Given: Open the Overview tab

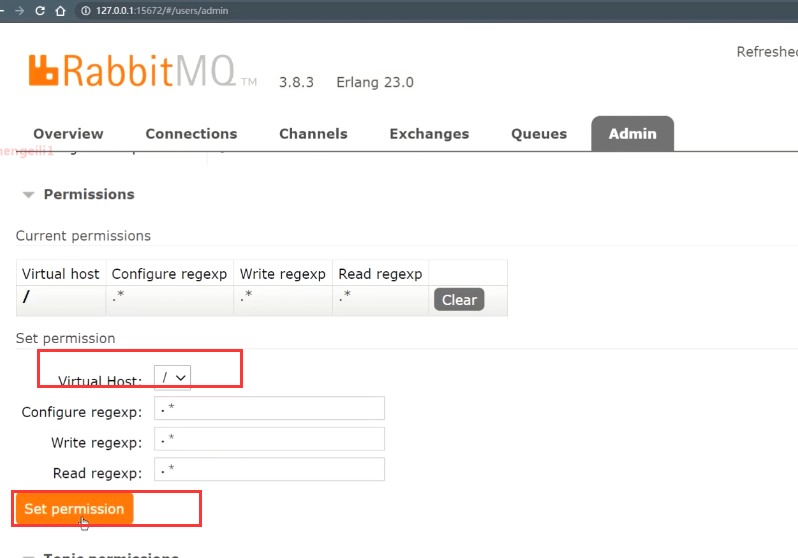Looking at the screenshot, I should click(68, 134).
